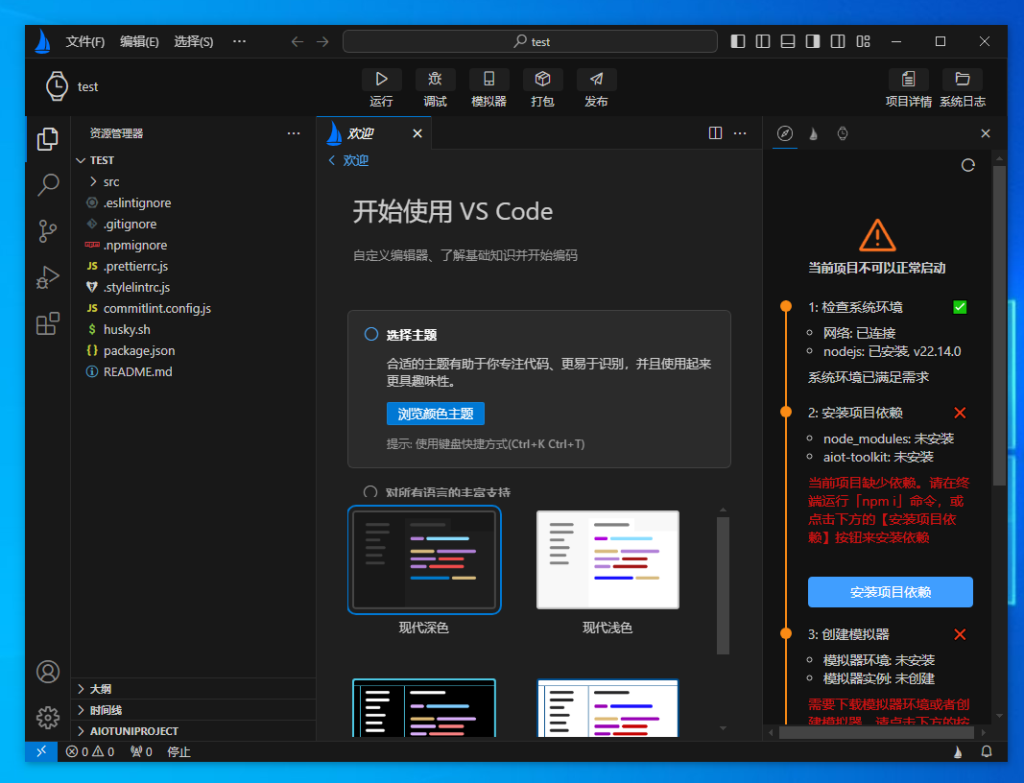Go back via the 欢迎 breadcrumb link

point(349,161)
